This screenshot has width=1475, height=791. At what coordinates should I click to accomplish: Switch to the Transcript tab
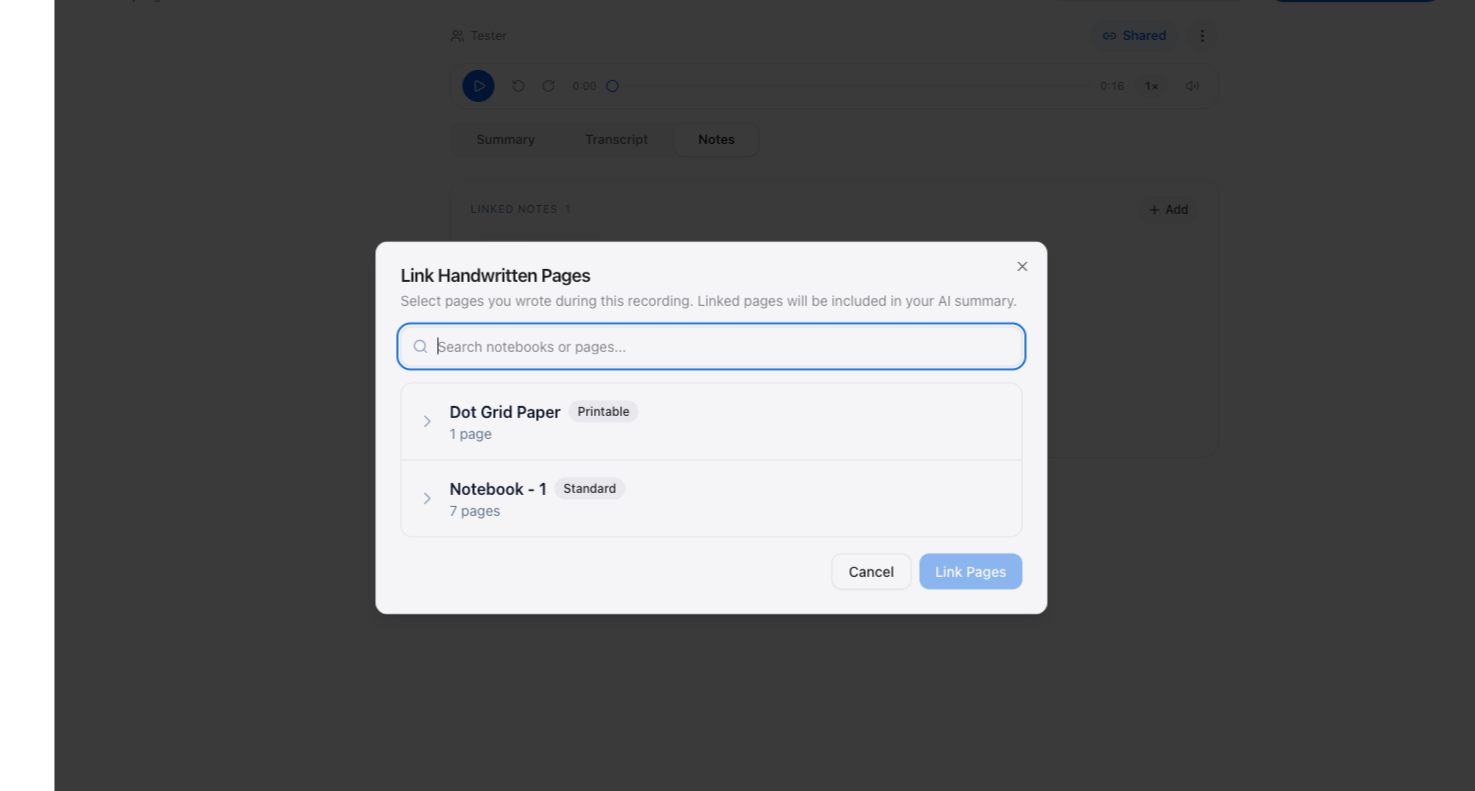coord(616,140)
